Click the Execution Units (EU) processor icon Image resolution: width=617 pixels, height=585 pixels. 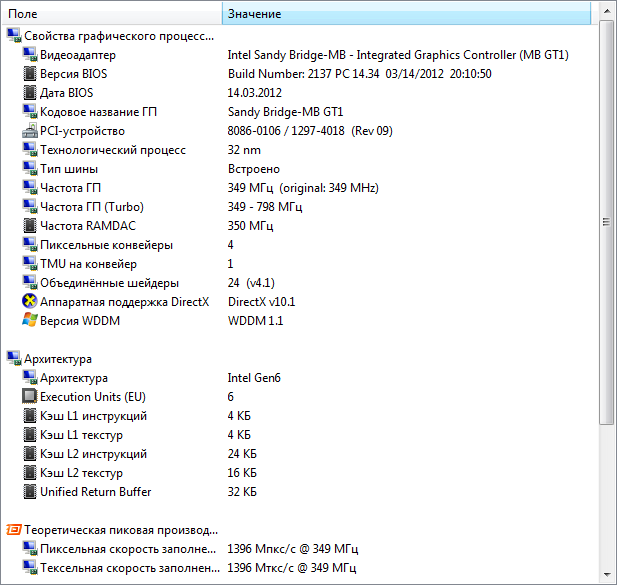tap(30, 397)
